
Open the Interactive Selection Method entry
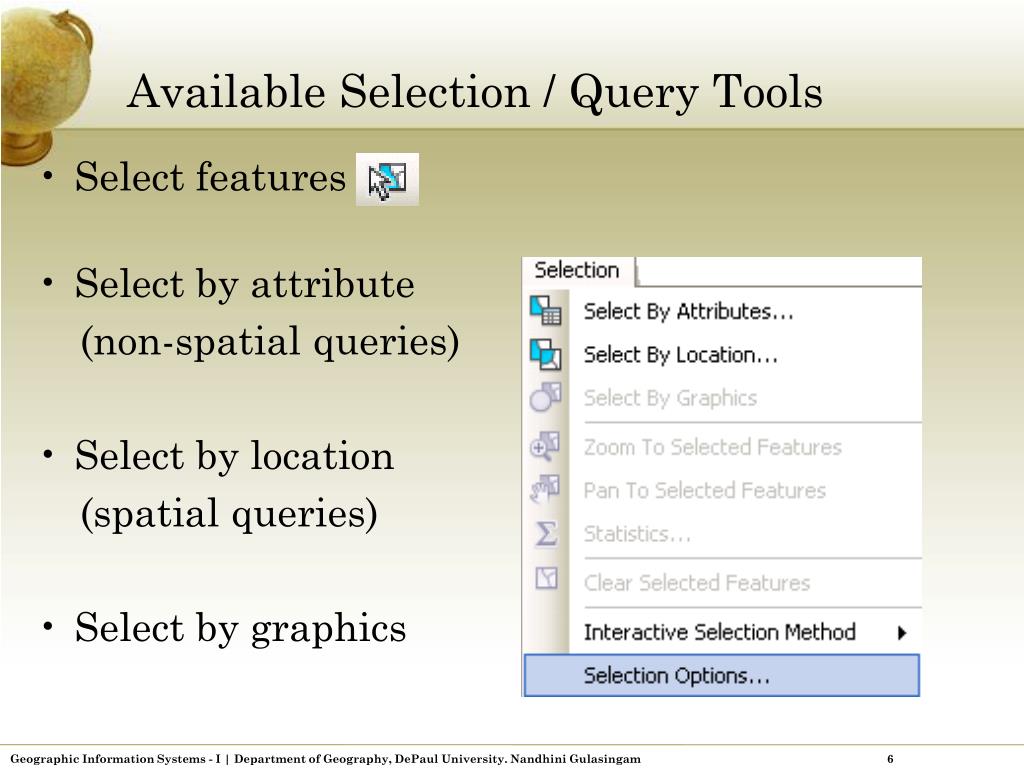tap(720, 632)
